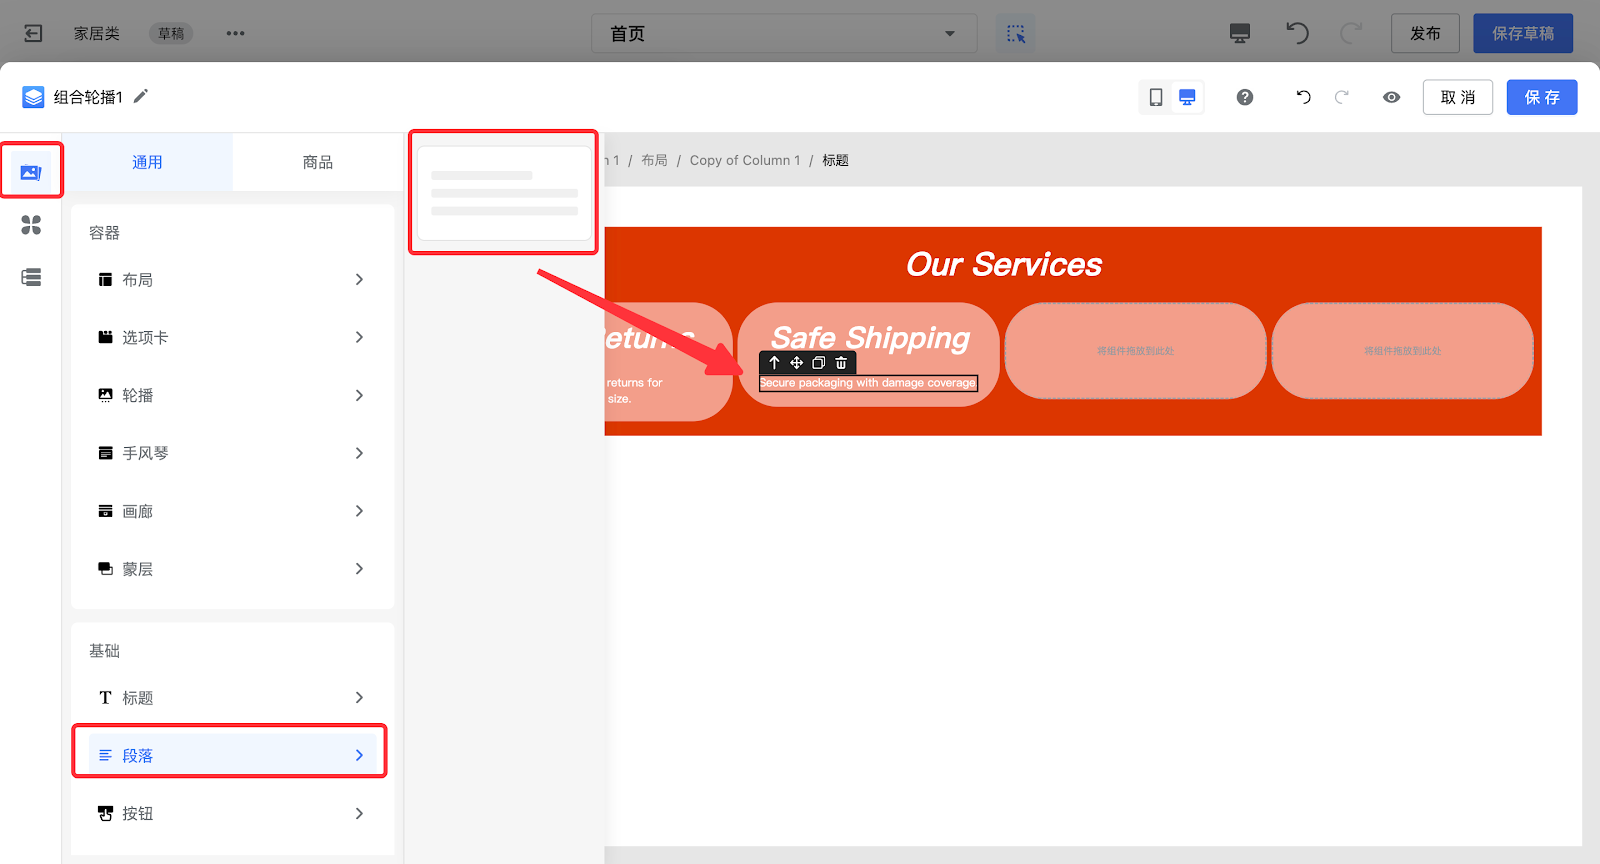Click the move handle on selected element

point(797,363)
